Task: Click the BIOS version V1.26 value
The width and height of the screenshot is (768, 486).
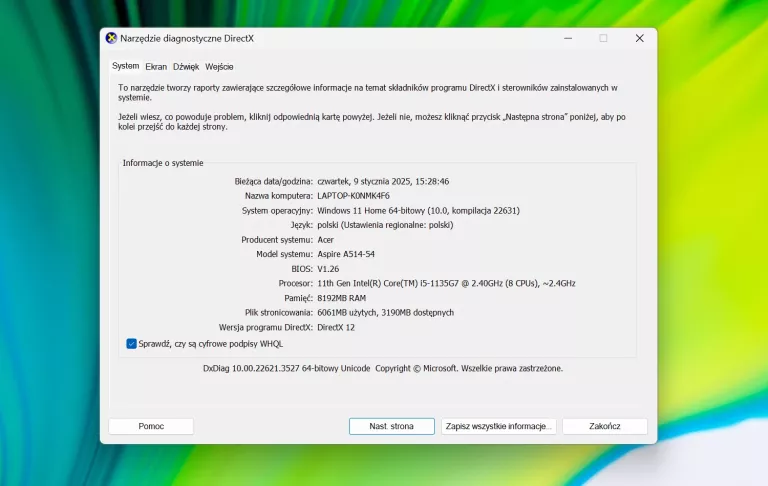Action: click(x=329, y=269)
